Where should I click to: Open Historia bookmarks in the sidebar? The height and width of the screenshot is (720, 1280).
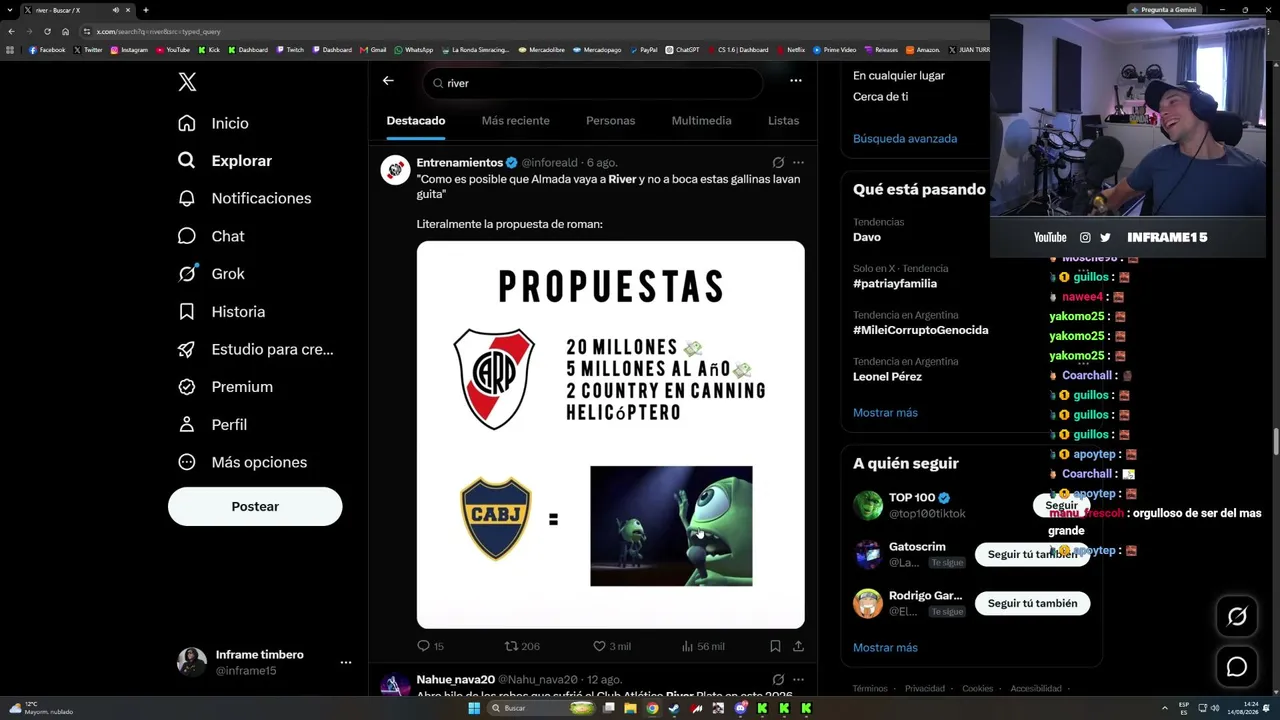tap(221, 312)
